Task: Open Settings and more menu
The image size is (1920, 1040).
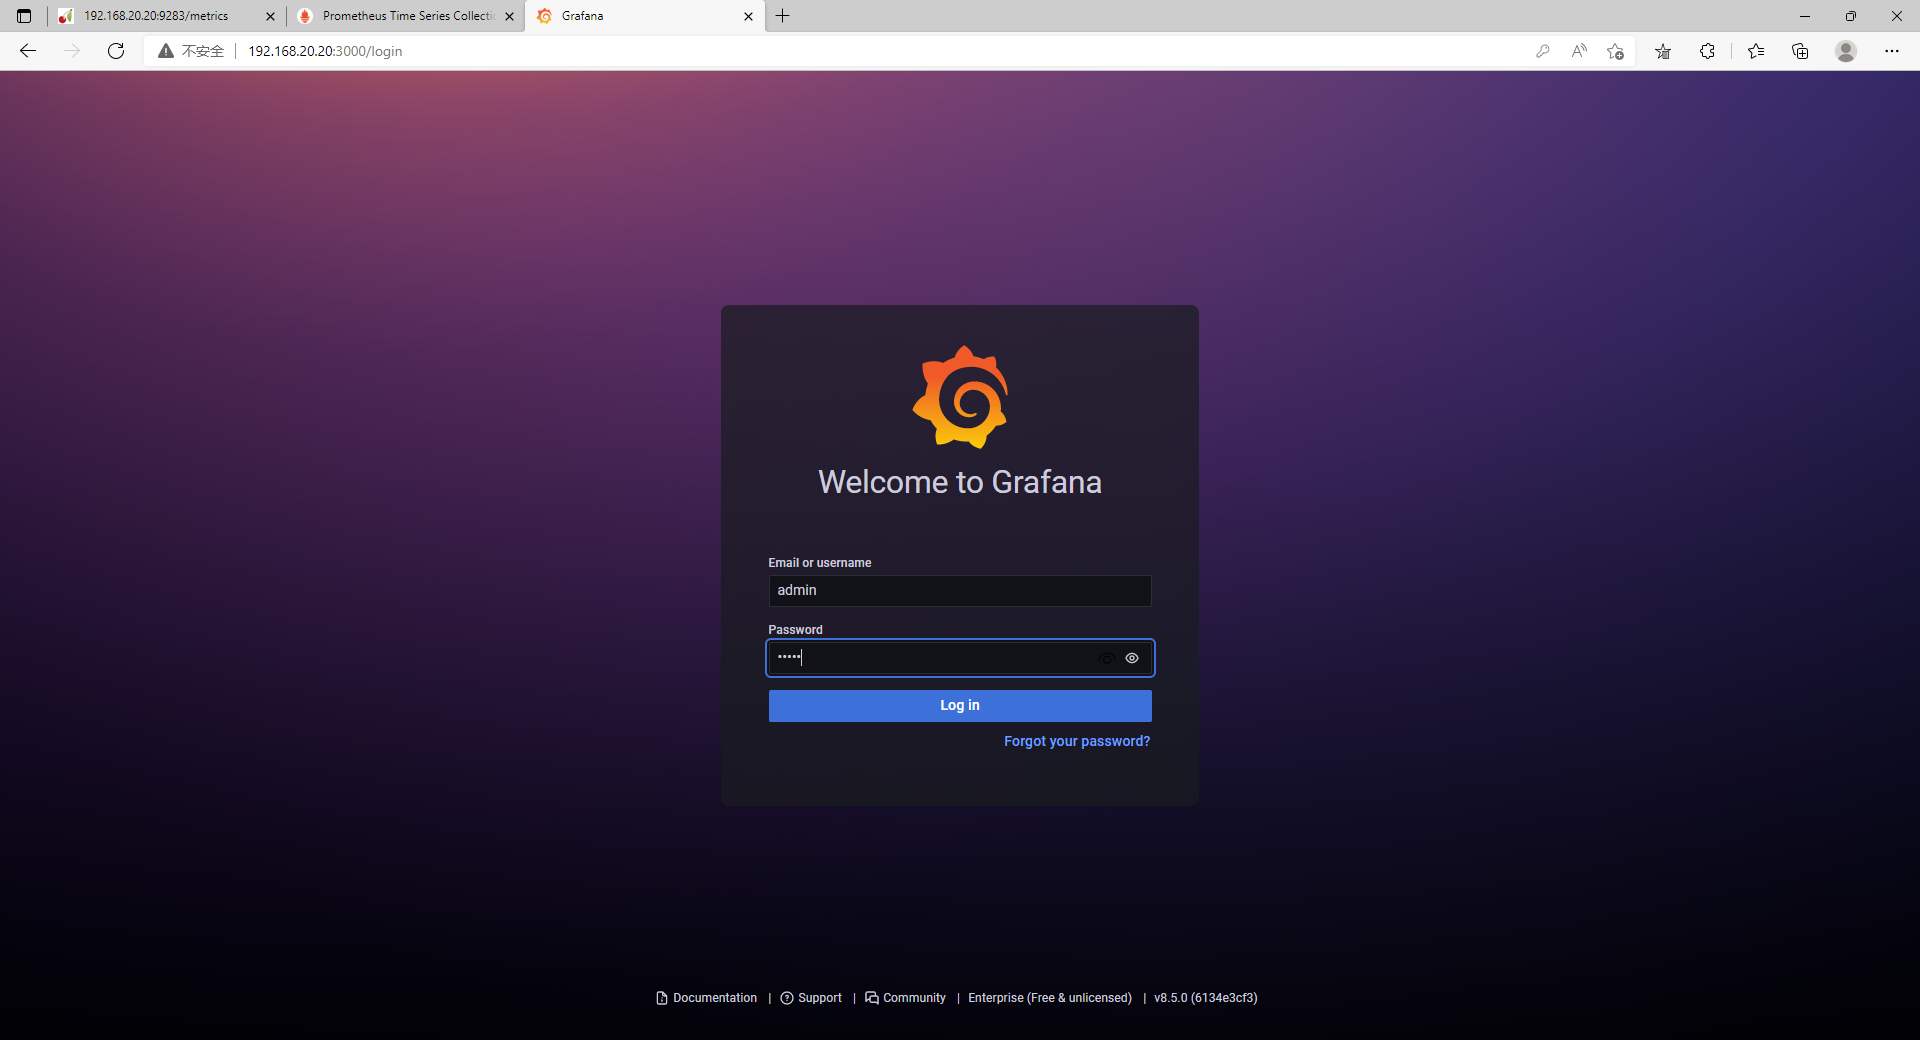Action: point(1892,51)
